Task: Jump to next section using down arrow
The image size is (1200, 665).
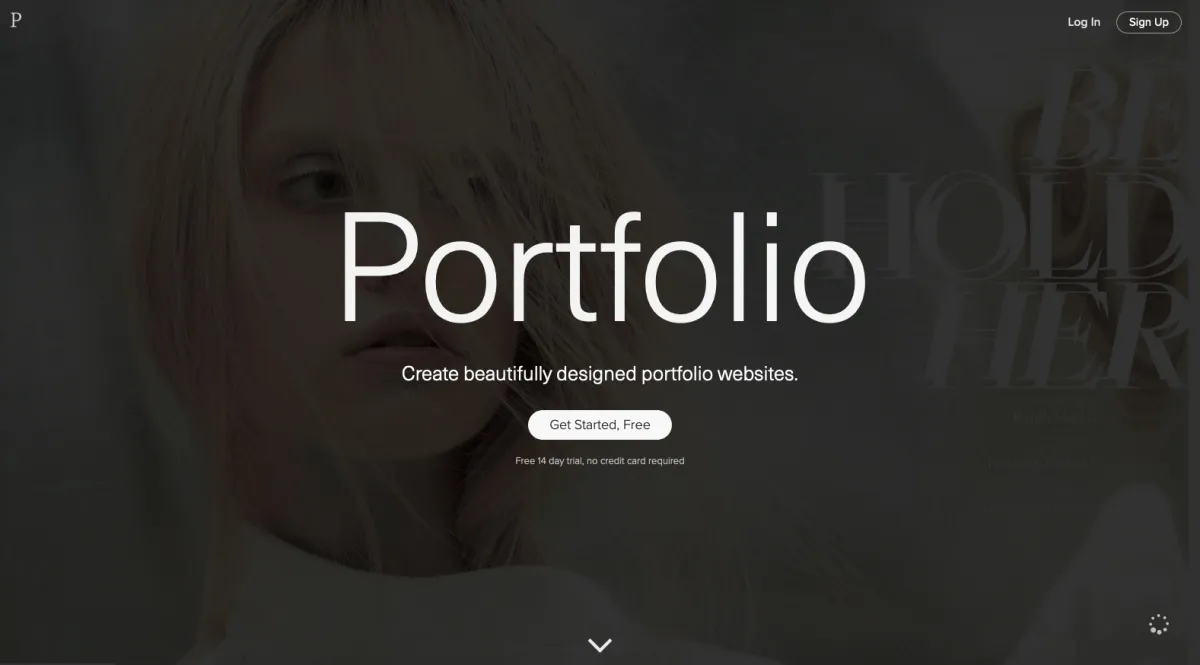Action: [600, 645]
